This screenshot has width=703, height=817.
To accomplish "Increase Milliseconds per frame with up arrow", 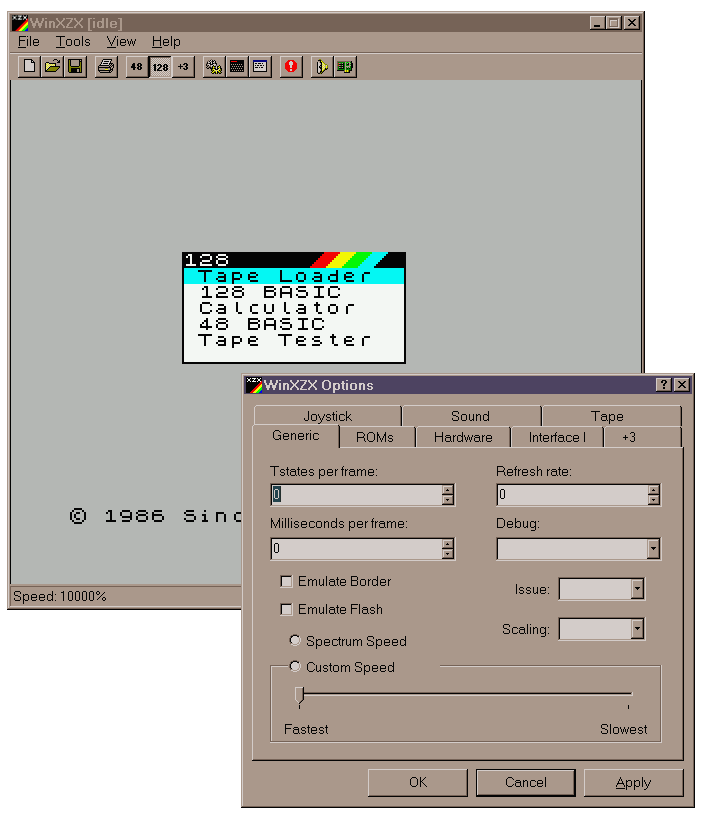I will (447, 544).
